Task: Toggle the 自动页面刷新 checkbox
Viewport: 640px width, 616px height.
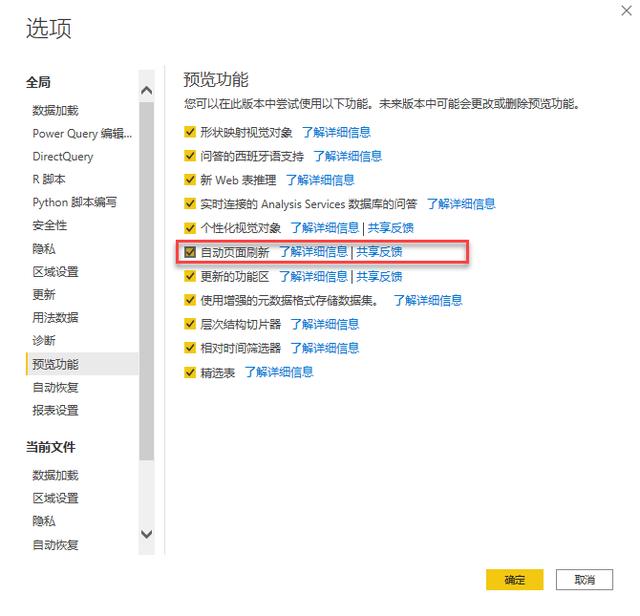Action: [x=190, y=252]
